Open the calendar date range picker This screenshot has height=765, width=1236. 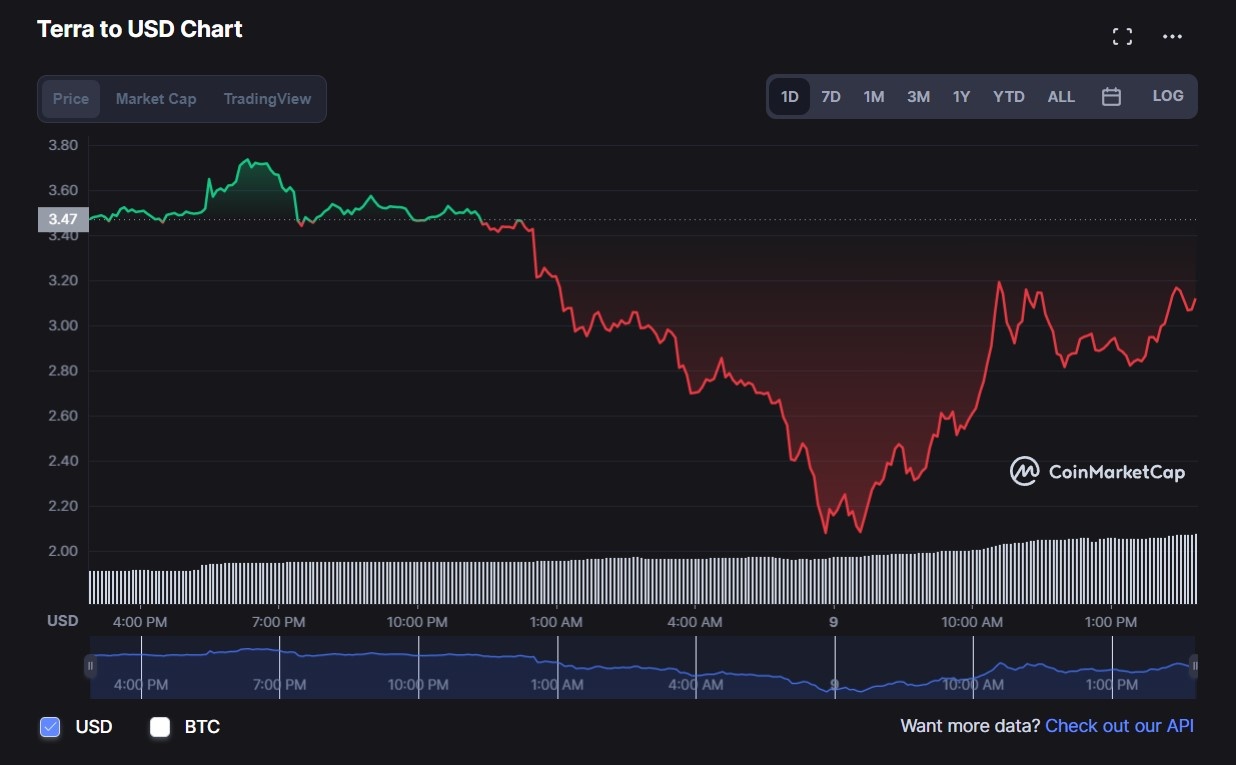click(1111, 95)
